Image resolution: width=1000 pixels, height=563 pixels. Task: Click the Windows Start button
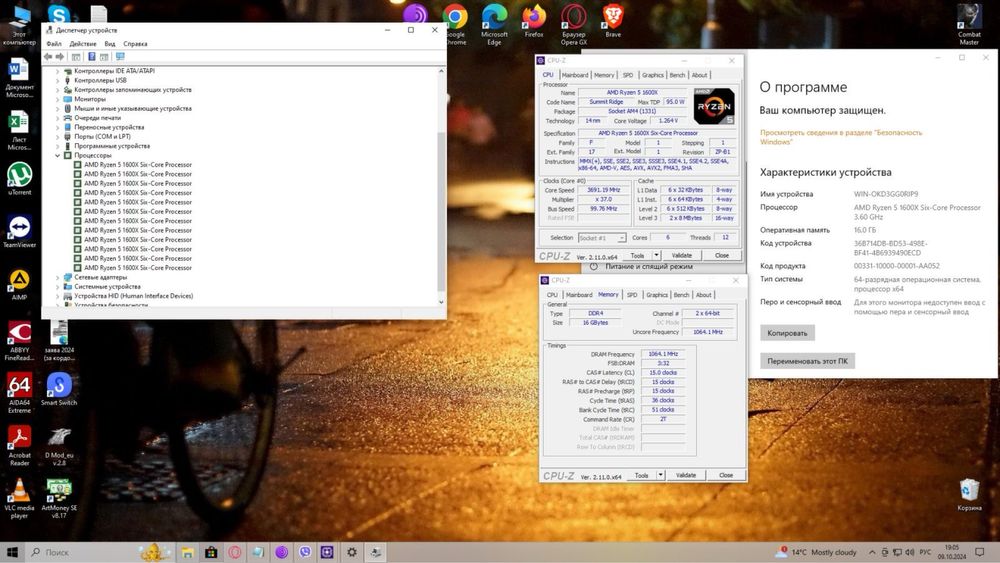click(x=12, y=552)
